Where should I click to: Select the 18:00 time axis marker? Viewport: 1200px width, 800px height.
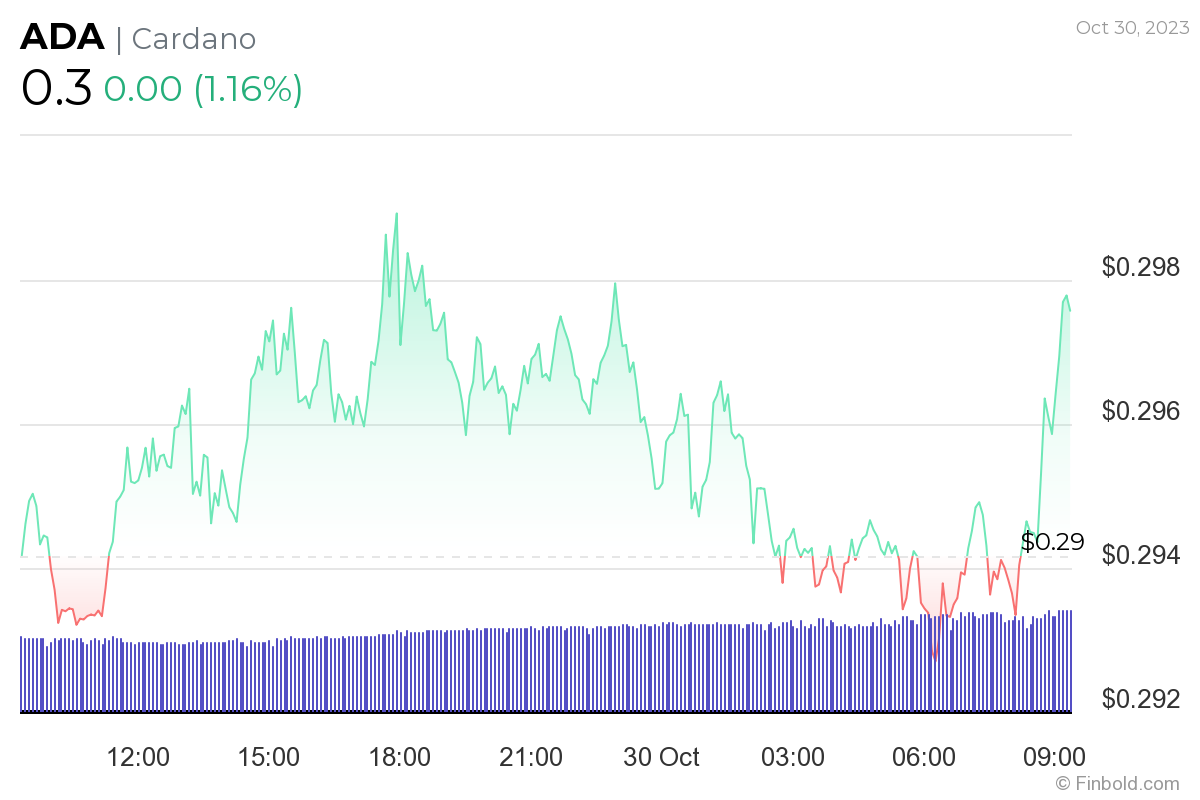point(400,757)
